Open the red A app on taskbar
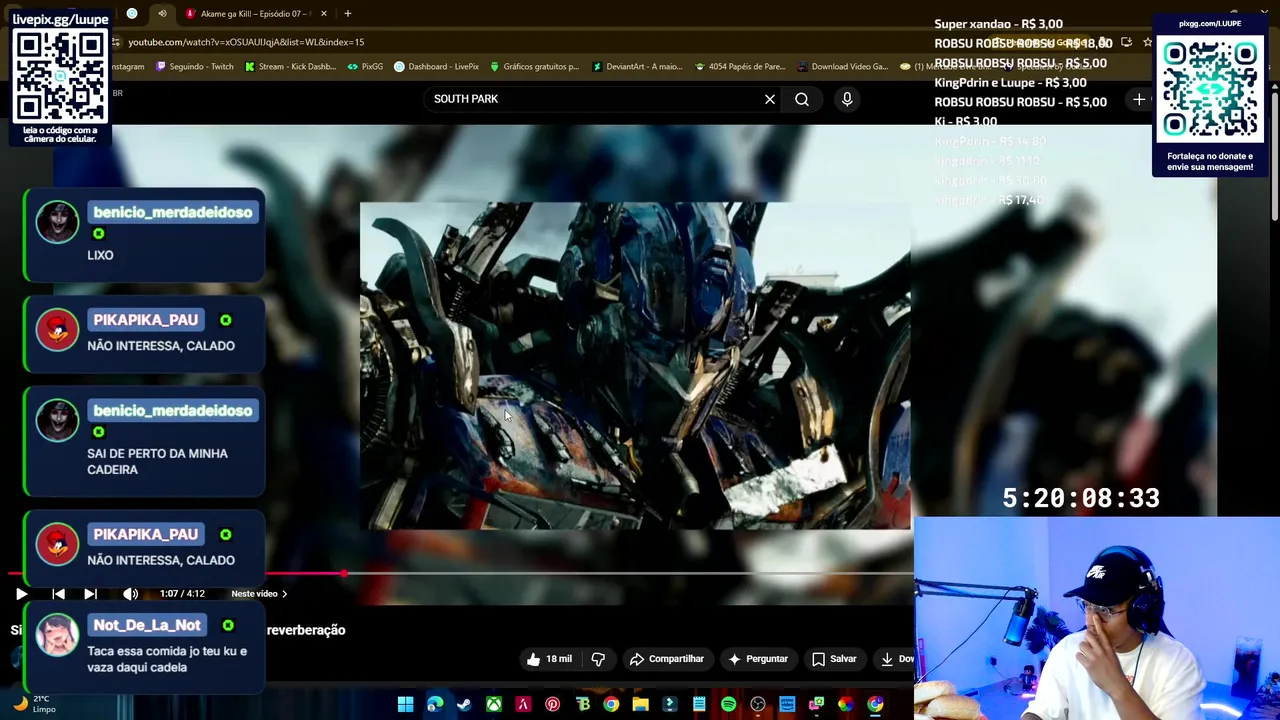1280x720 pixels. (x=523, y=705)
